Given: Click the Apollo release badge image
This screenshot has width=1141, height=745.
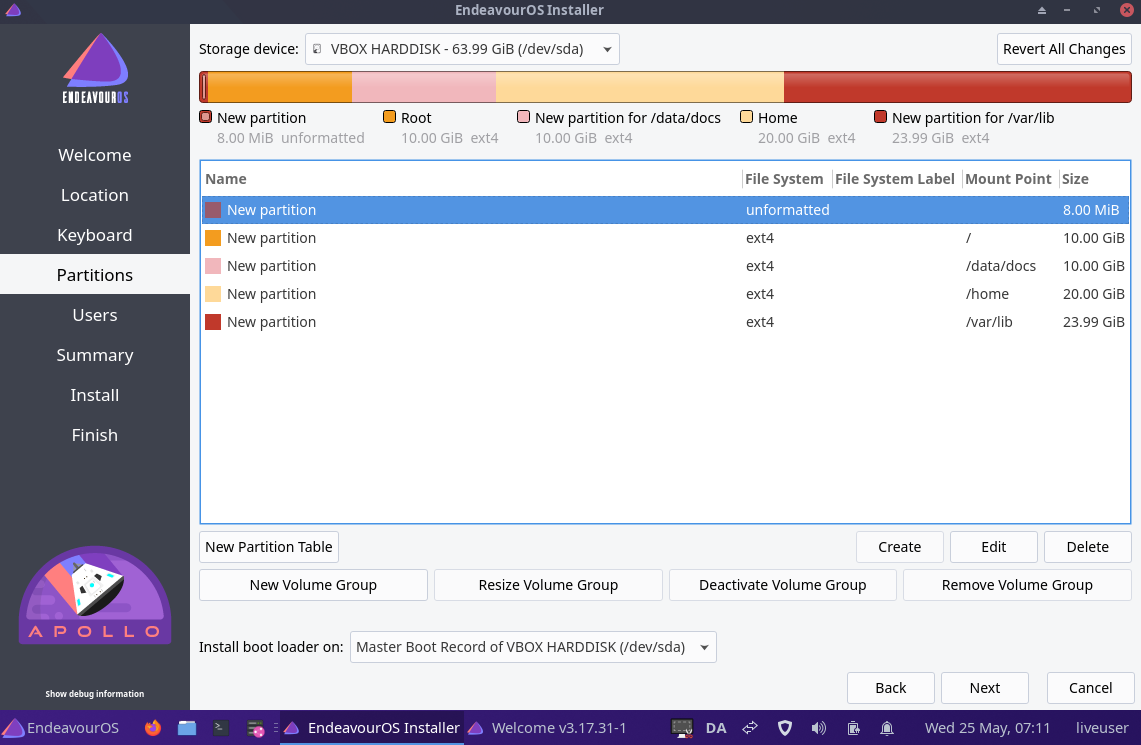Looking at the screenshot, I should (95, 595).
